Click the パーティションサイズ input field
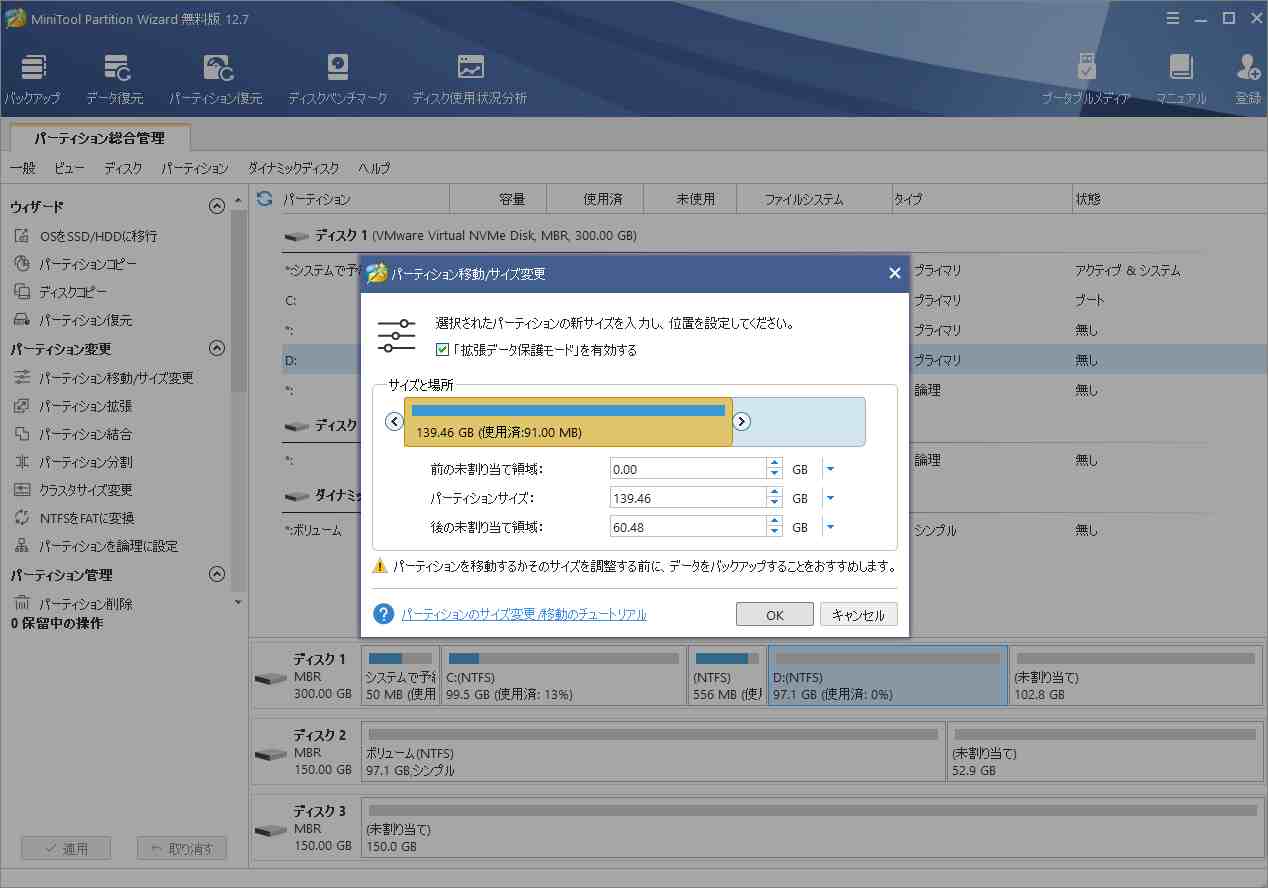The height and width of the screenshot is (888, 1268). 687,498
